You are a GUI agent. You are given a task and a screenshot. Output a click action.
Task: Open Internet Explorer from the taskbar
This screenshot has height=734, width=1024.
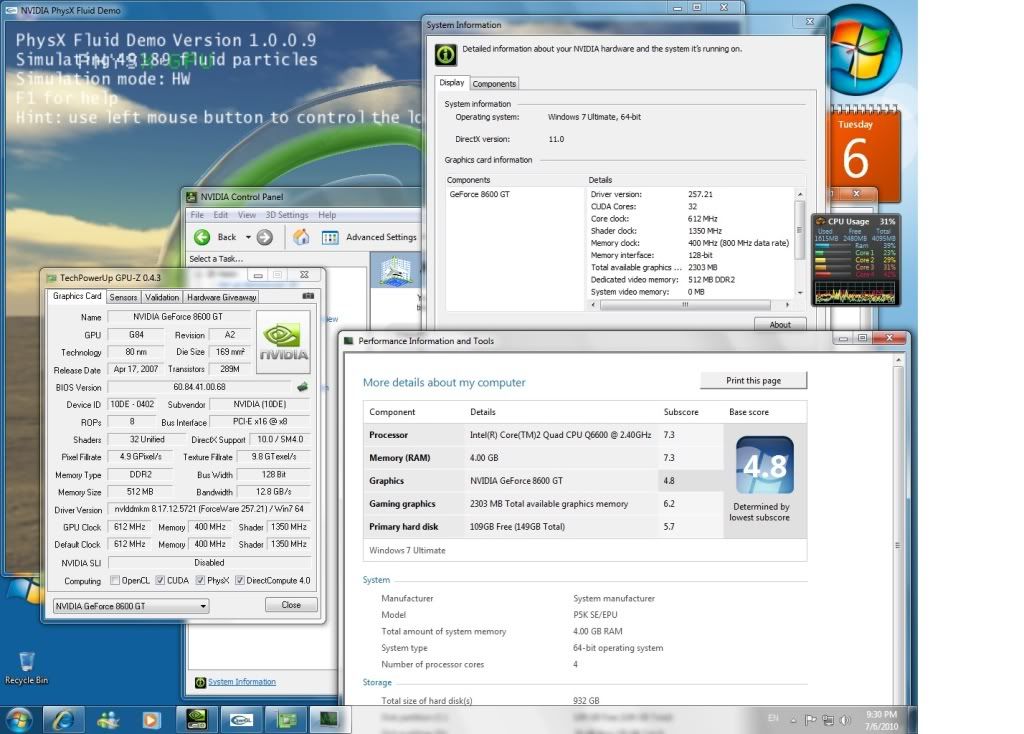tap(62, 718)
